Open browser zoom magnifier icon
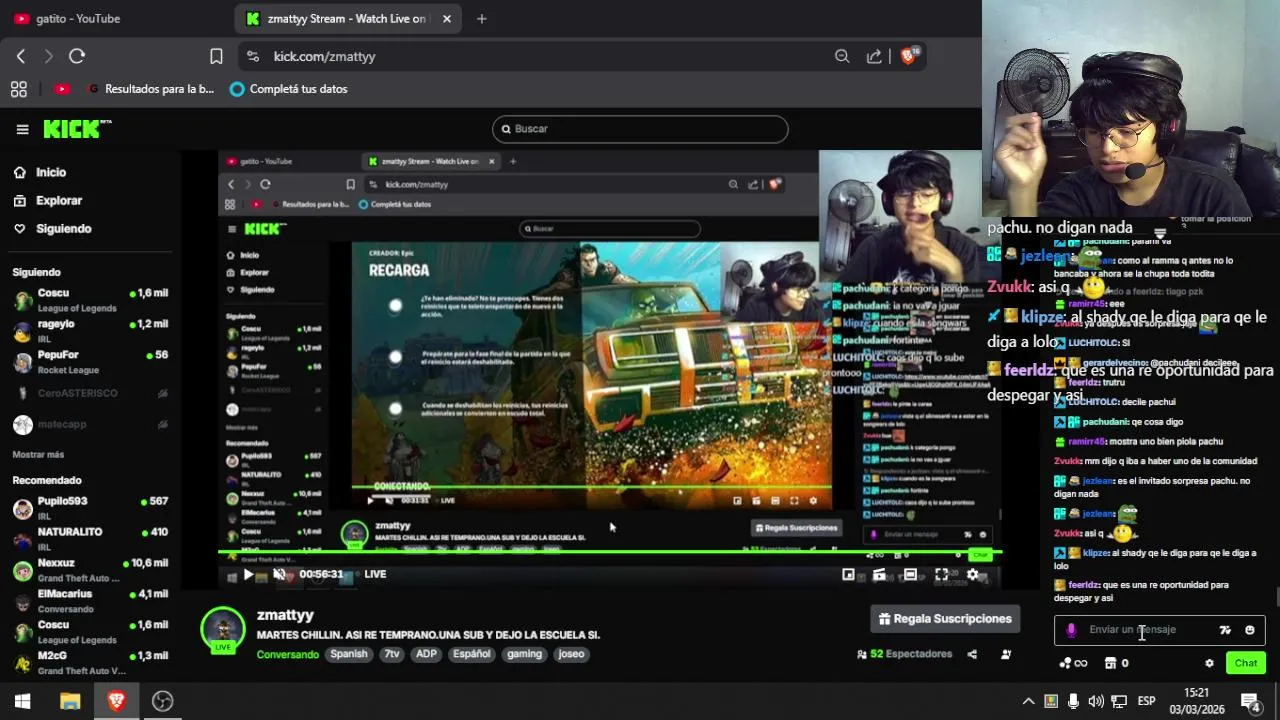 tap(842, 56)
